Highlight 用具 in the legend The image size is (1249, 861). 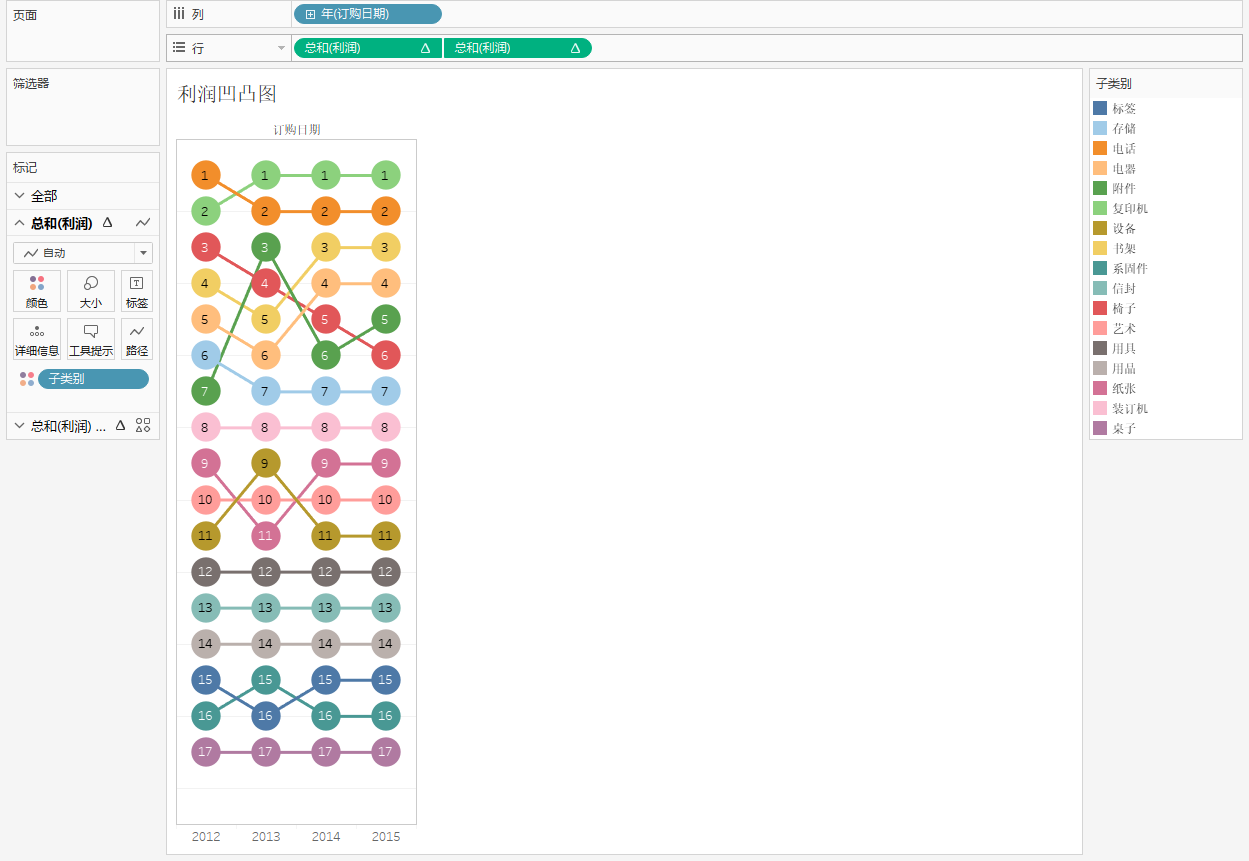1124,348
